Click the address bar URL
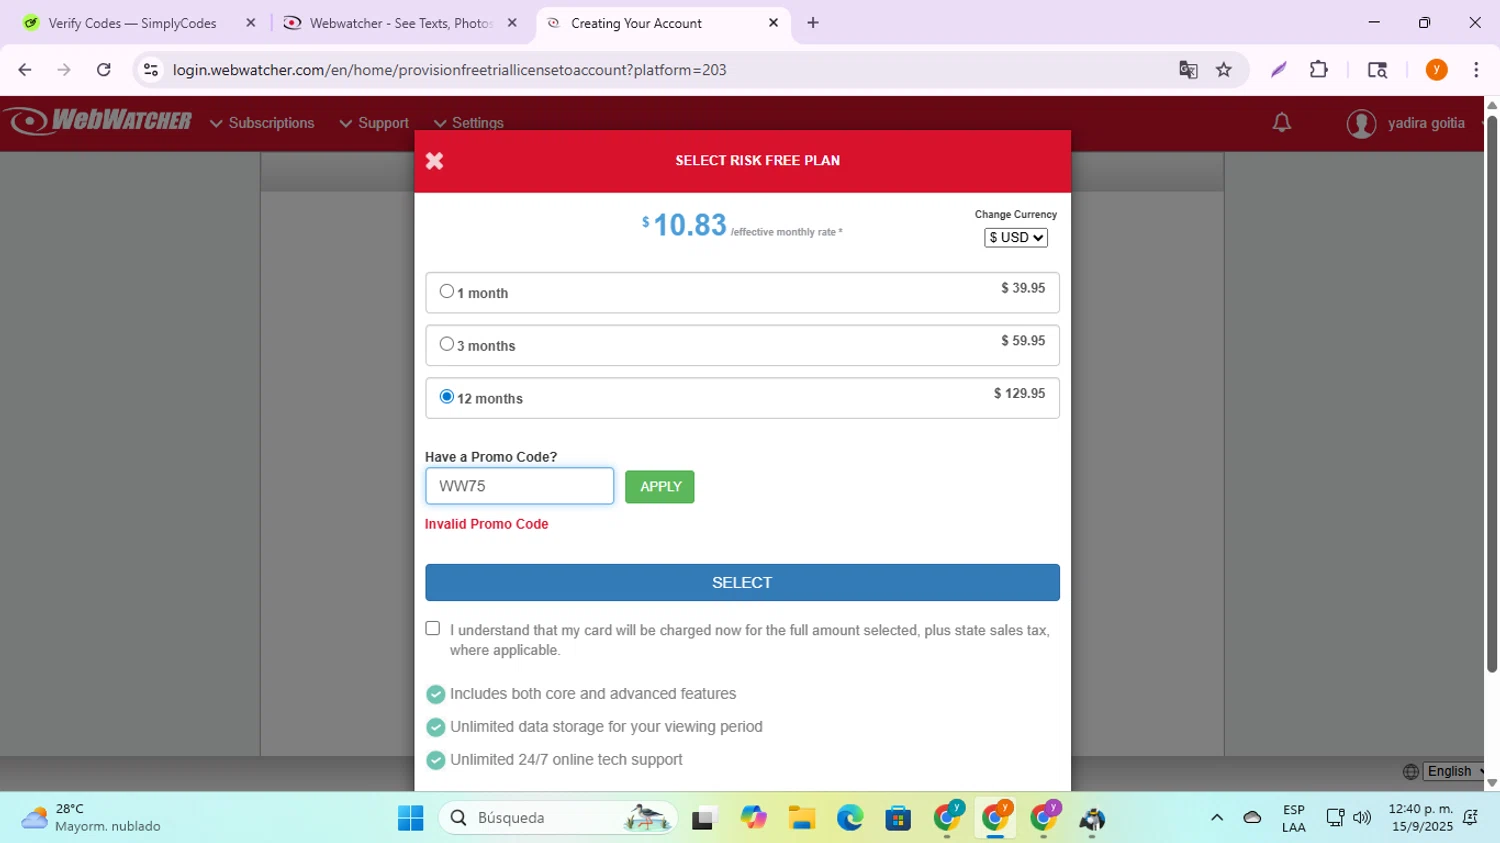This screenshot has width=1500, height=843. tap(449, 70)
